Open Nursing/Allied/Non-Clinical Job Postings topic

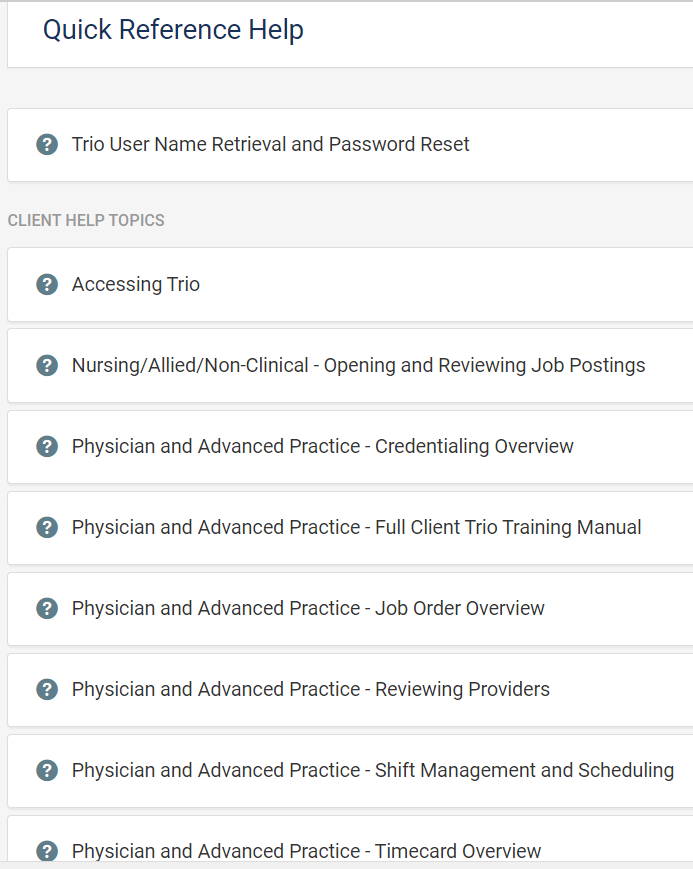(x=358, y=366)
